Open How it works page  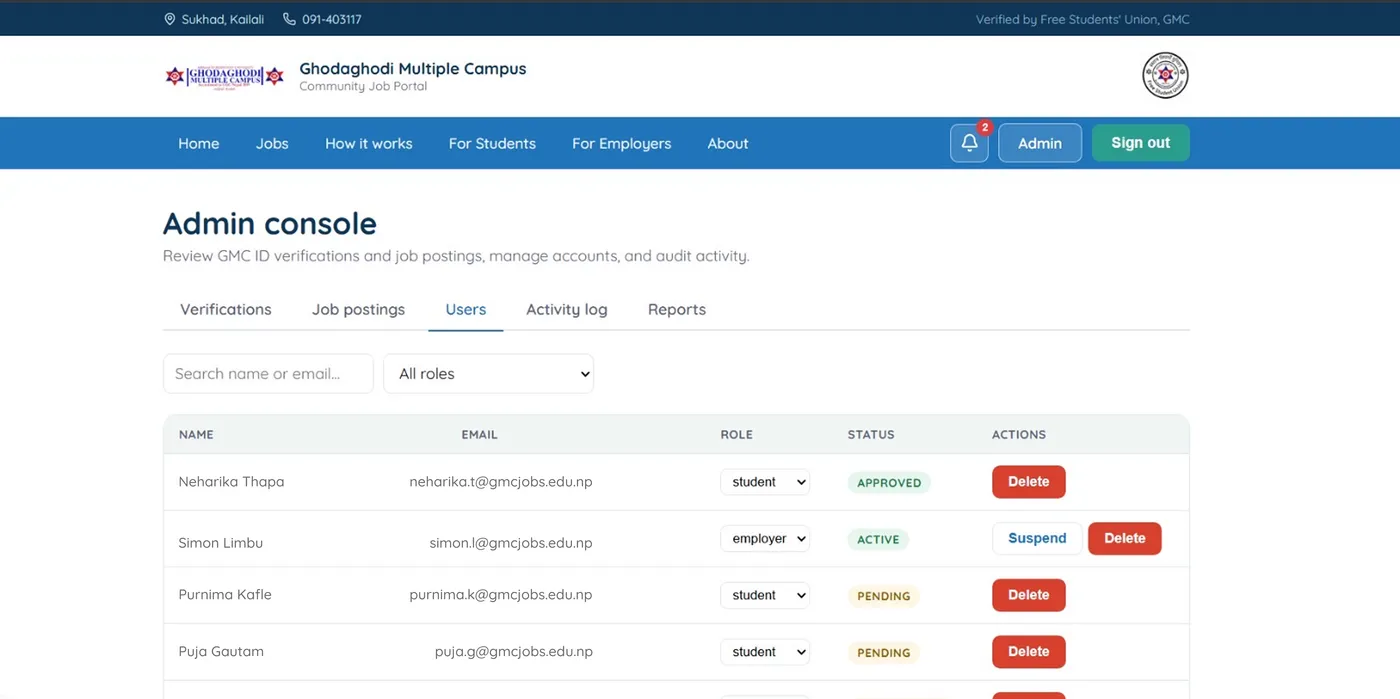tap(369, 143)
